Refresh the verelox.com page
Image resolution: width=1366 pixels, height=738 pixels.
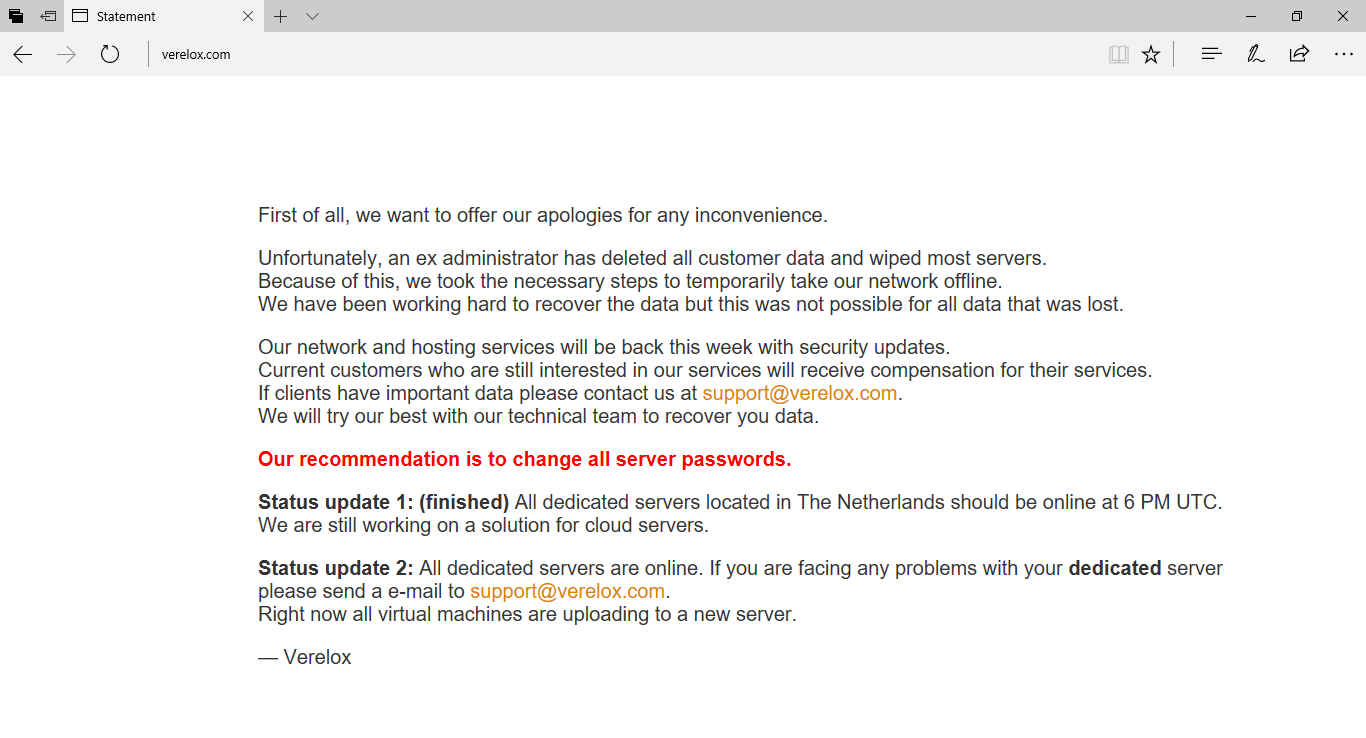(110, 55)
